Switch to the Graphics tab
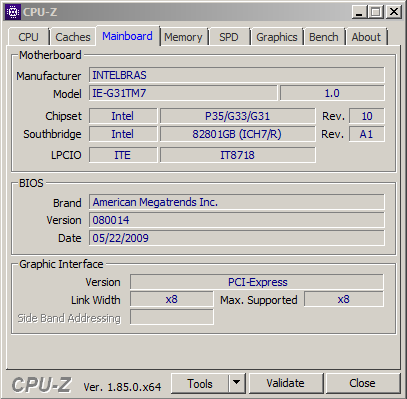 pyautogui.click(x=277, y=37)
